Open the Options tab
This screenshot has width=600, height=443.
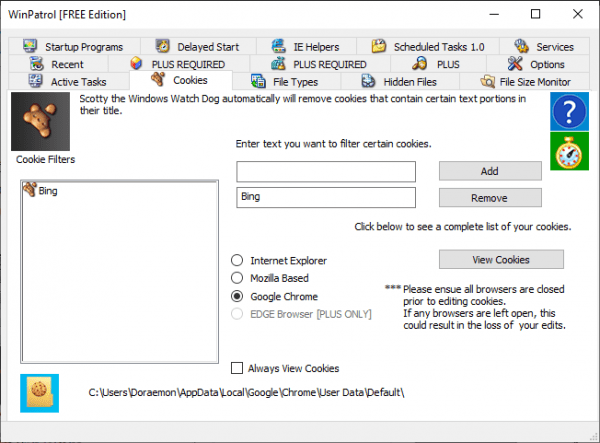(x=538, y=64)
